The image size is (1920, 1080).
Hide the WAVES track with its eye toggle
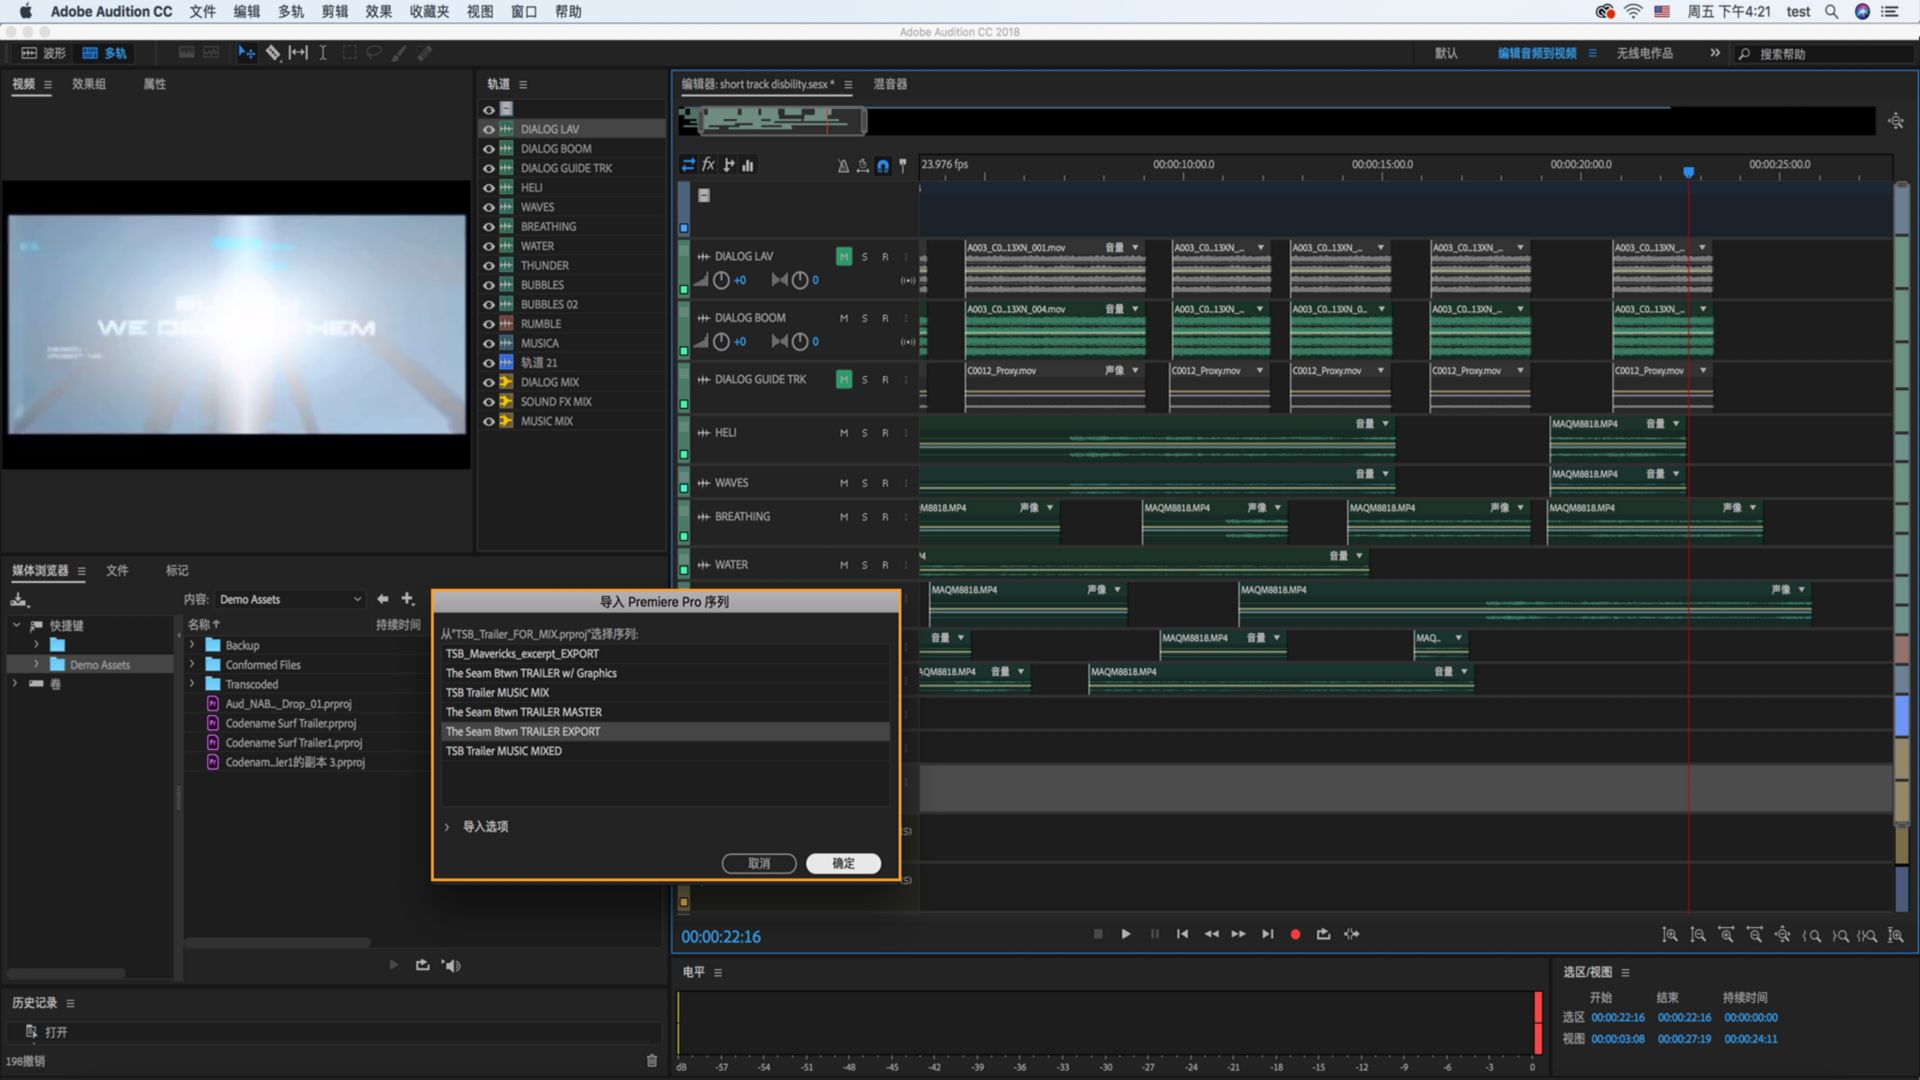pos(489,206)
